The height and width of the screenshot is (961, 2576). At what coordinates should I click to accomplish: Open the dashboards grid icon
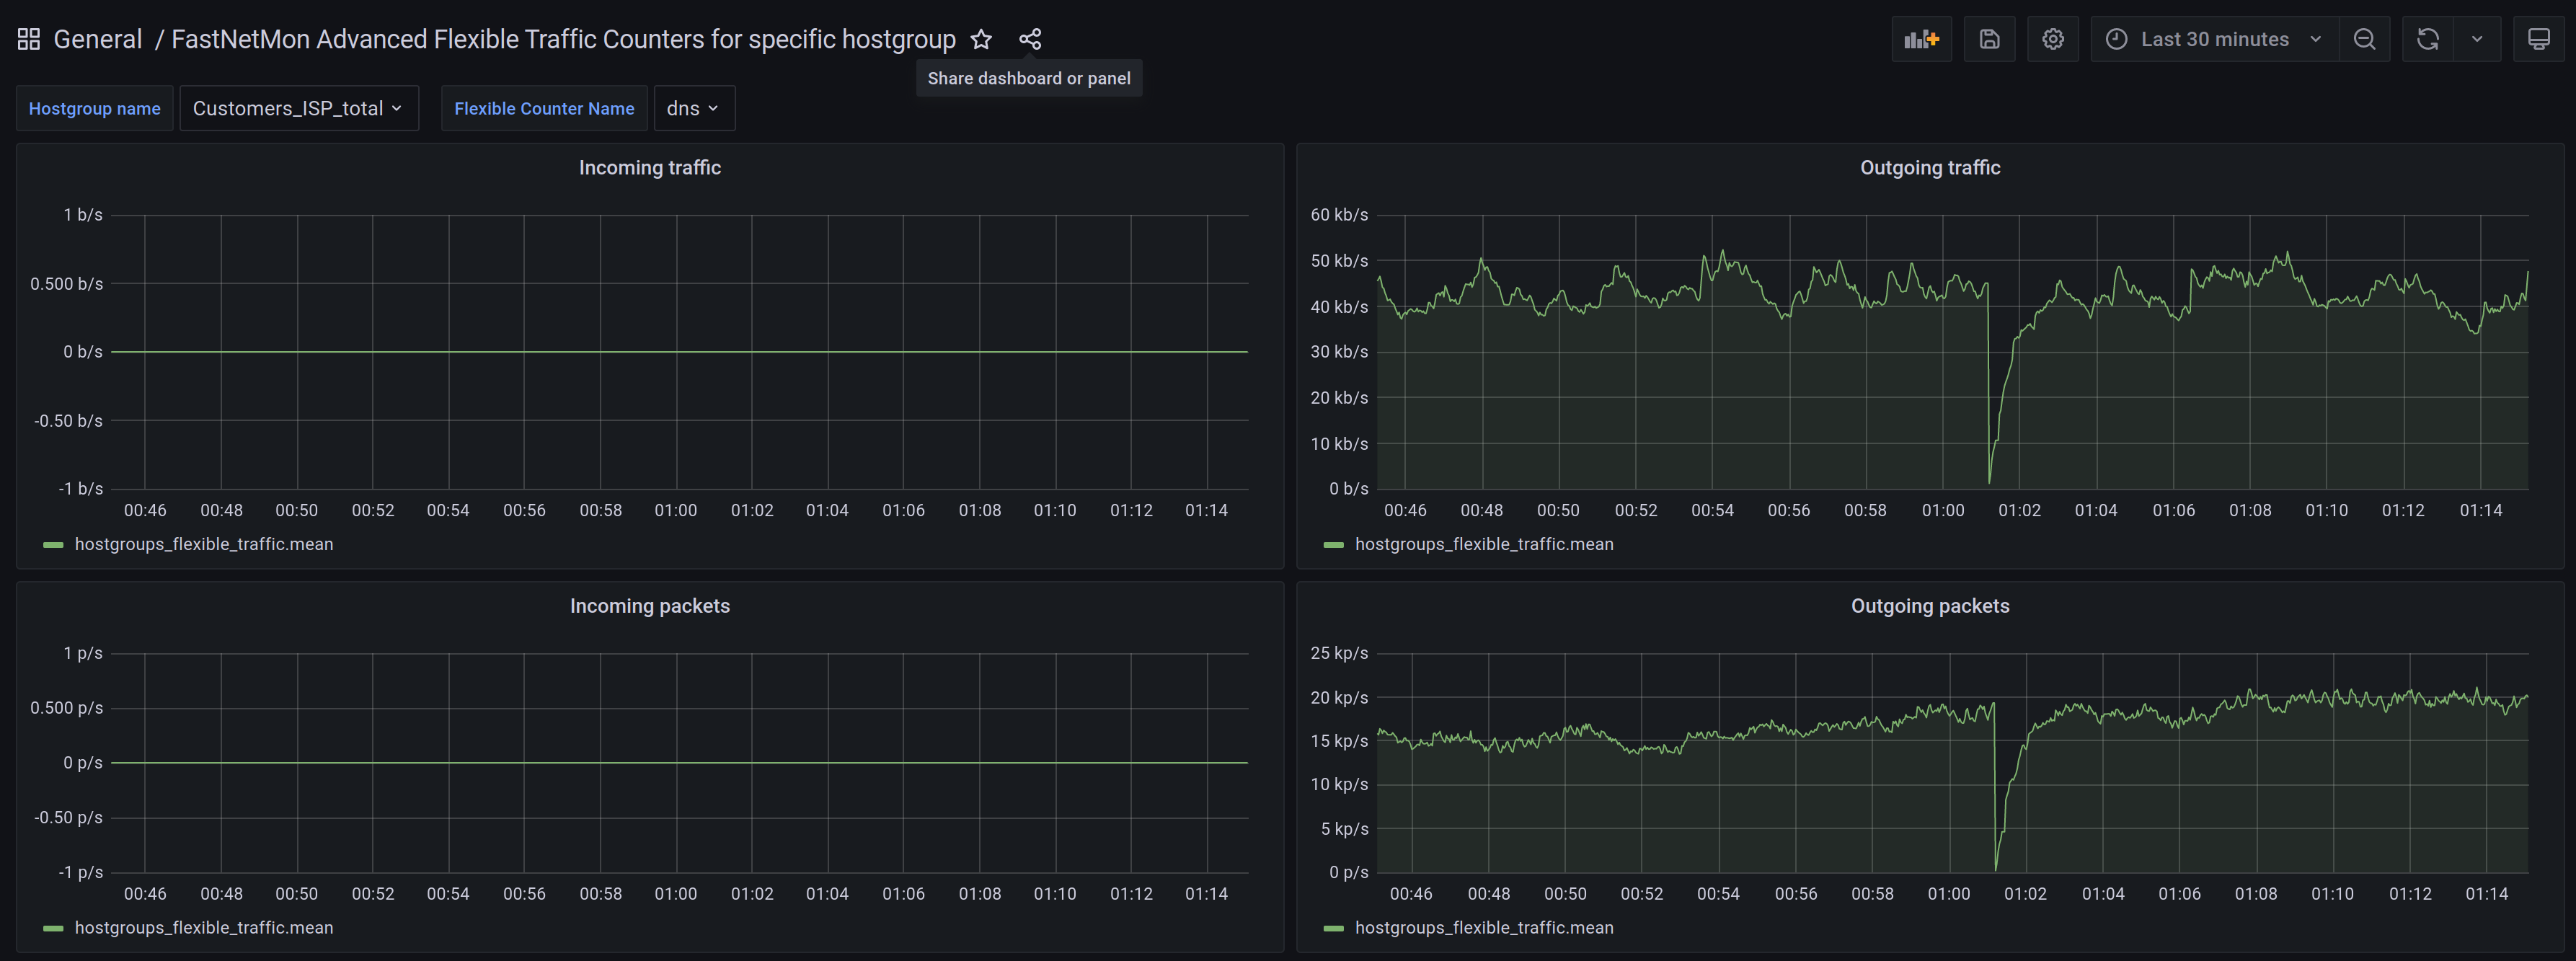click(x=28, y=39)
